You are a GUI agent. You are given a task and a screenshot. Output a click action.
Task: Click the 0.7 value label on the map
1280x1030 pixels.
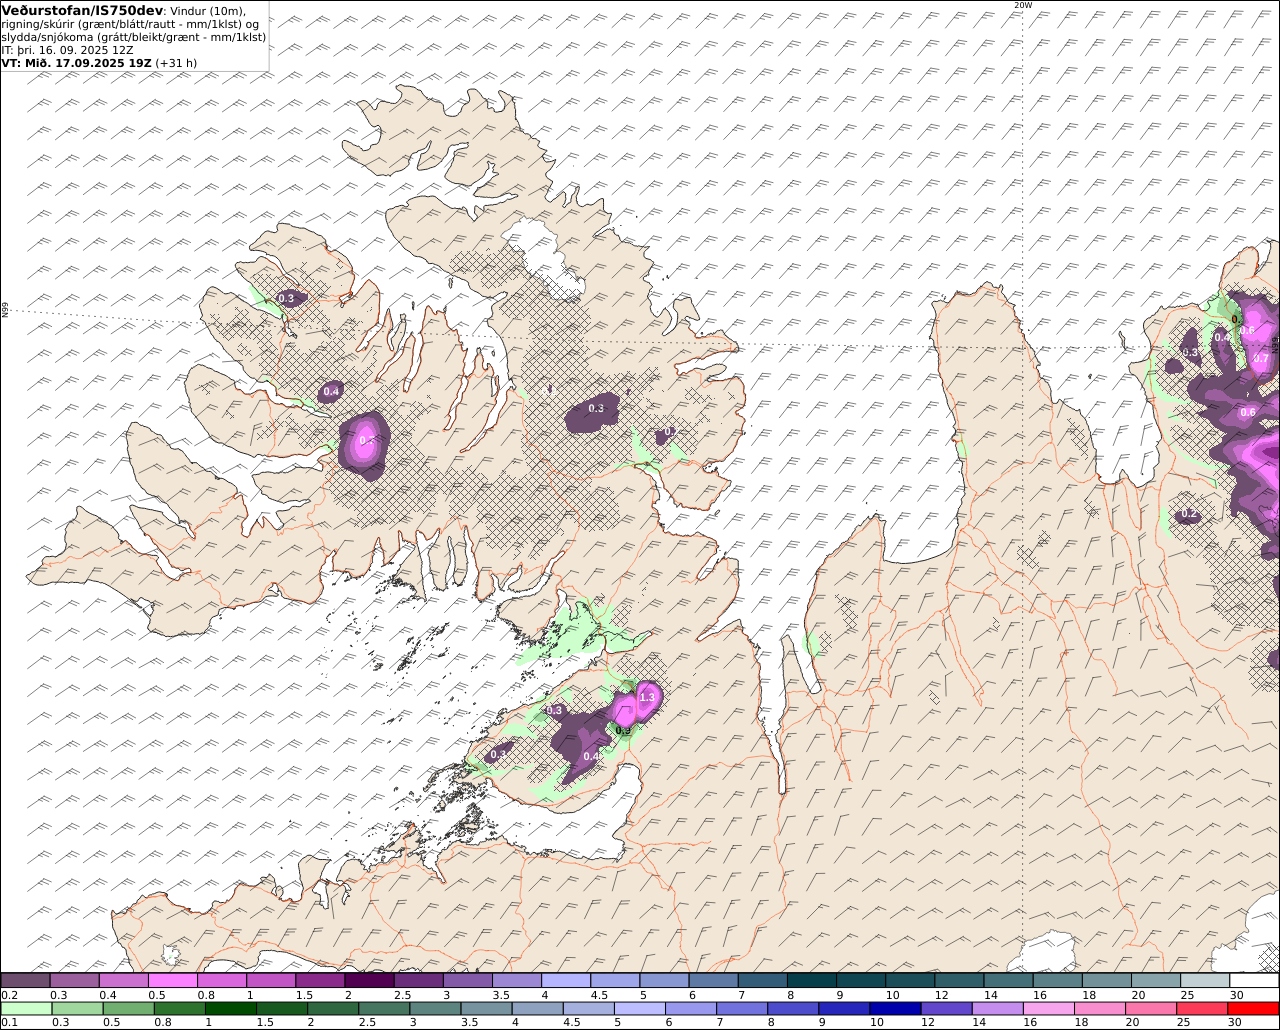click(1261, 359)
